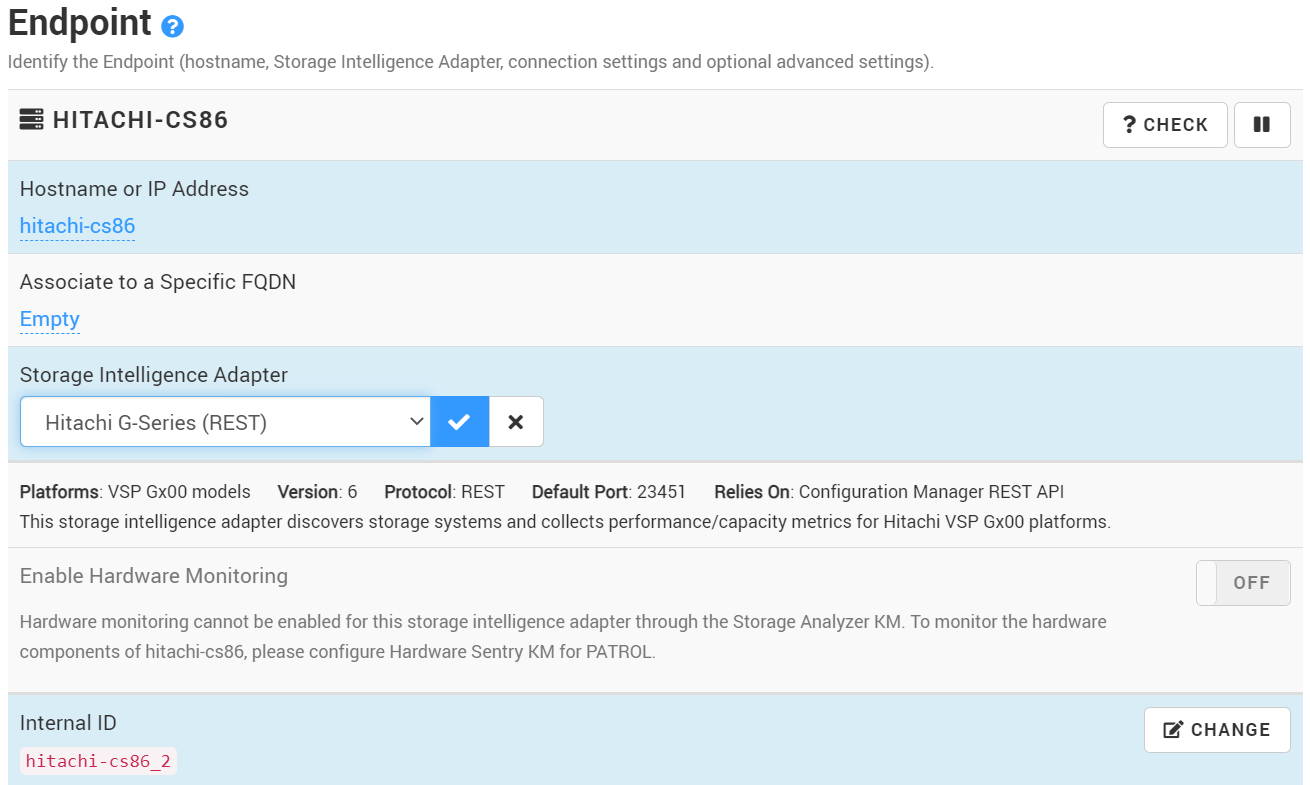Run a connection test with CHECK
Screen dimensions: 1310x785
1165,124
